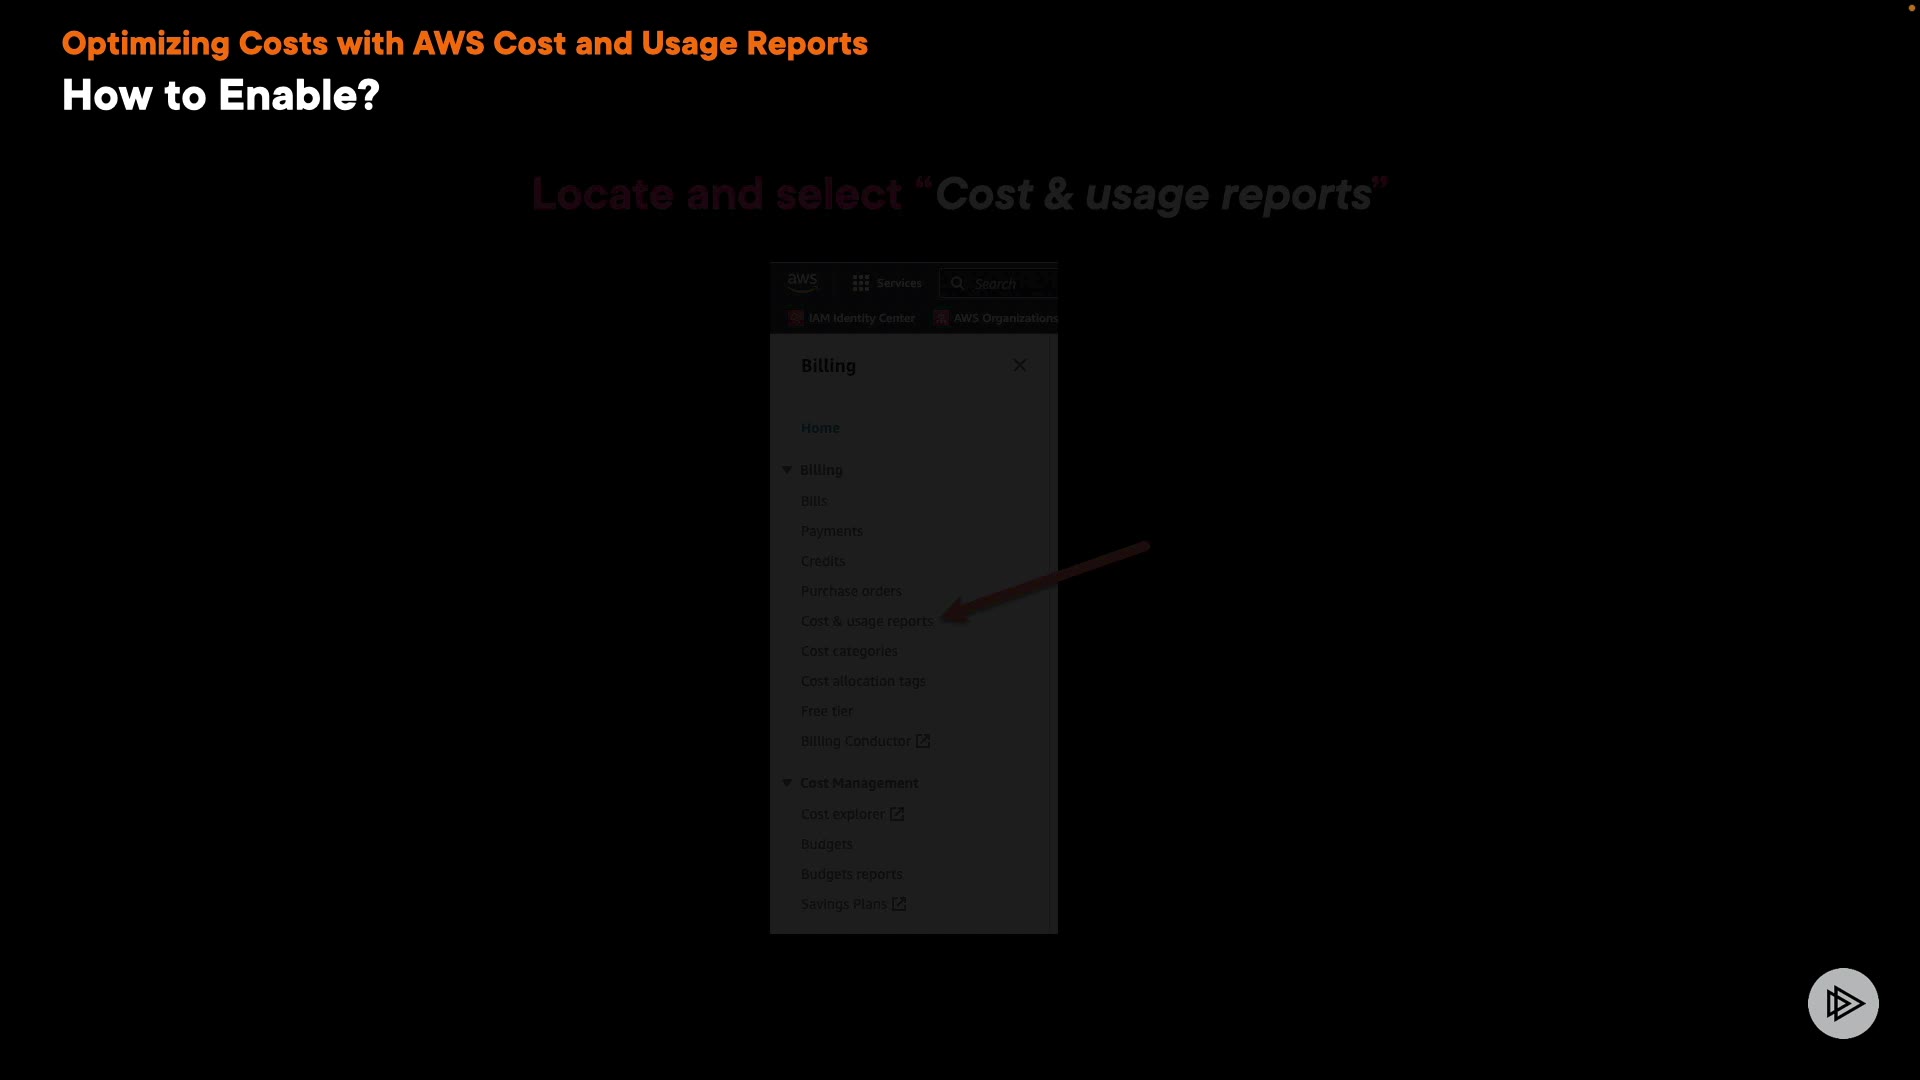Click the IAM Identity Center shortcut icon
The height and width of the screenshot is (1080, 1920).
coord(796,318)
